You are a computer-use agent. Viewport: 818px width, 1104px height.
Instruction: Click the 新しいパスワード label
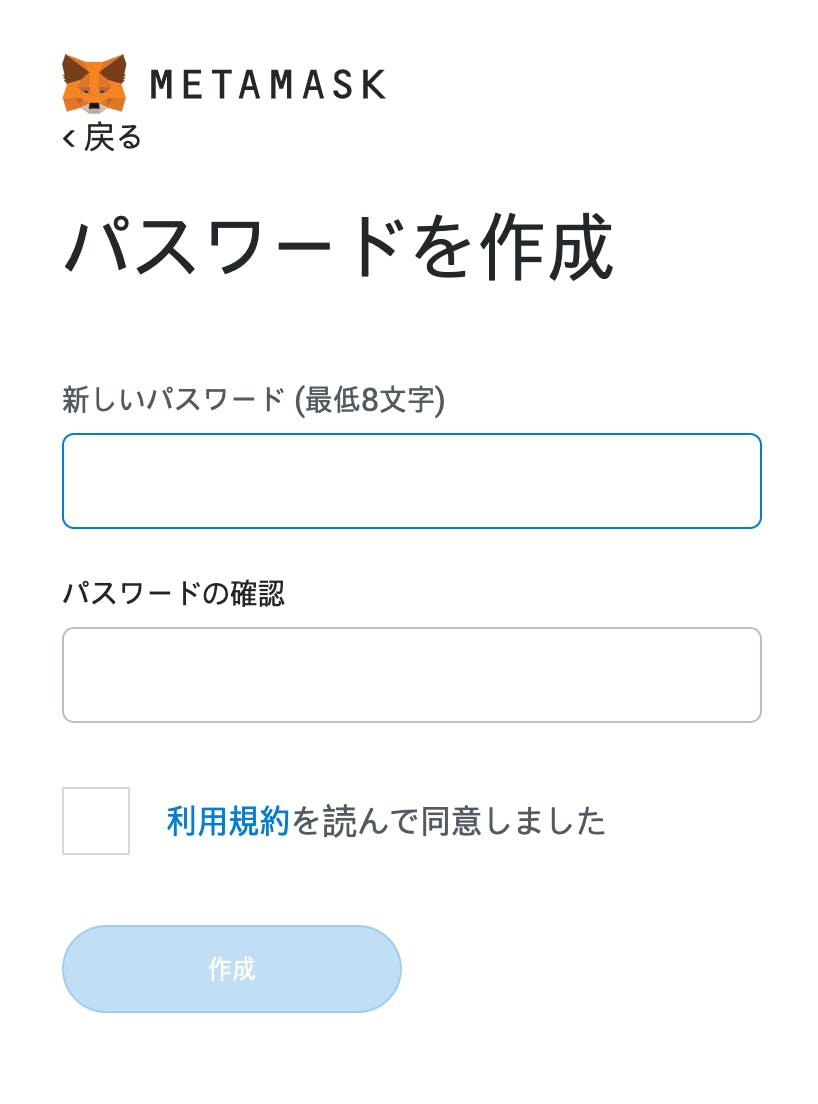tap(173, 401)
